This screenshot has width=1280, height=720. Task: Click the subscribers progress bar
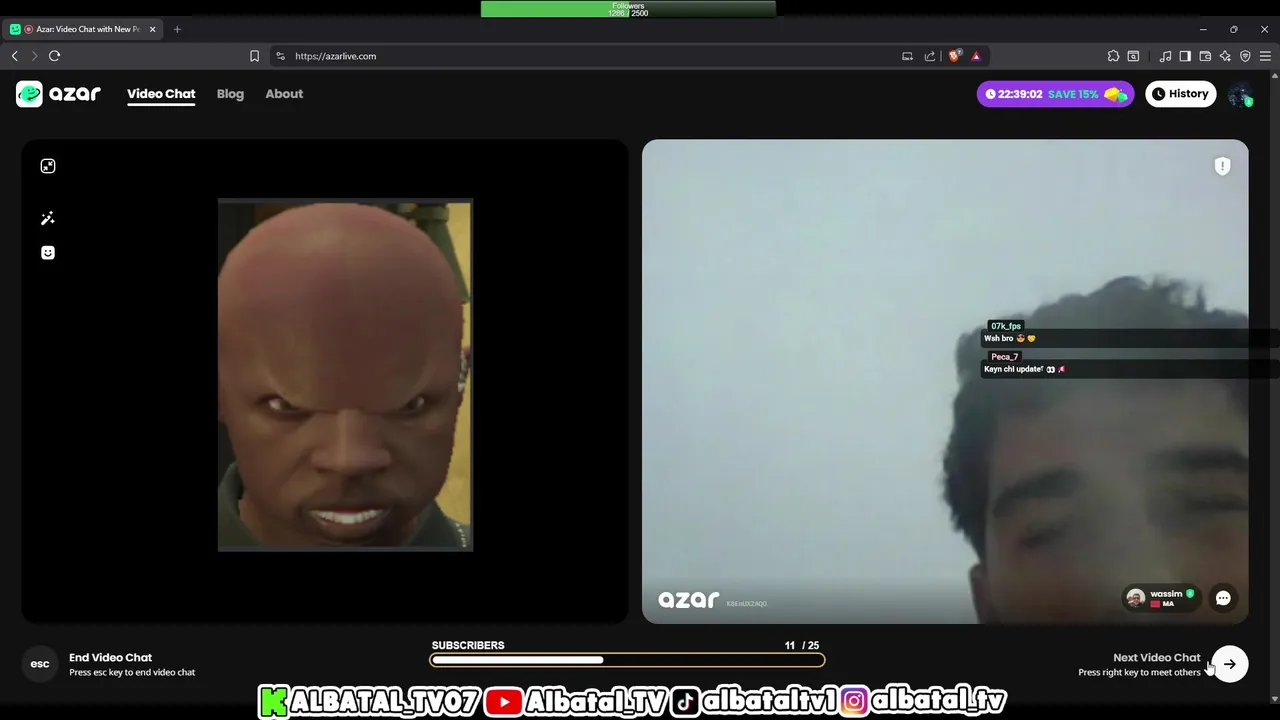[627, 660]
